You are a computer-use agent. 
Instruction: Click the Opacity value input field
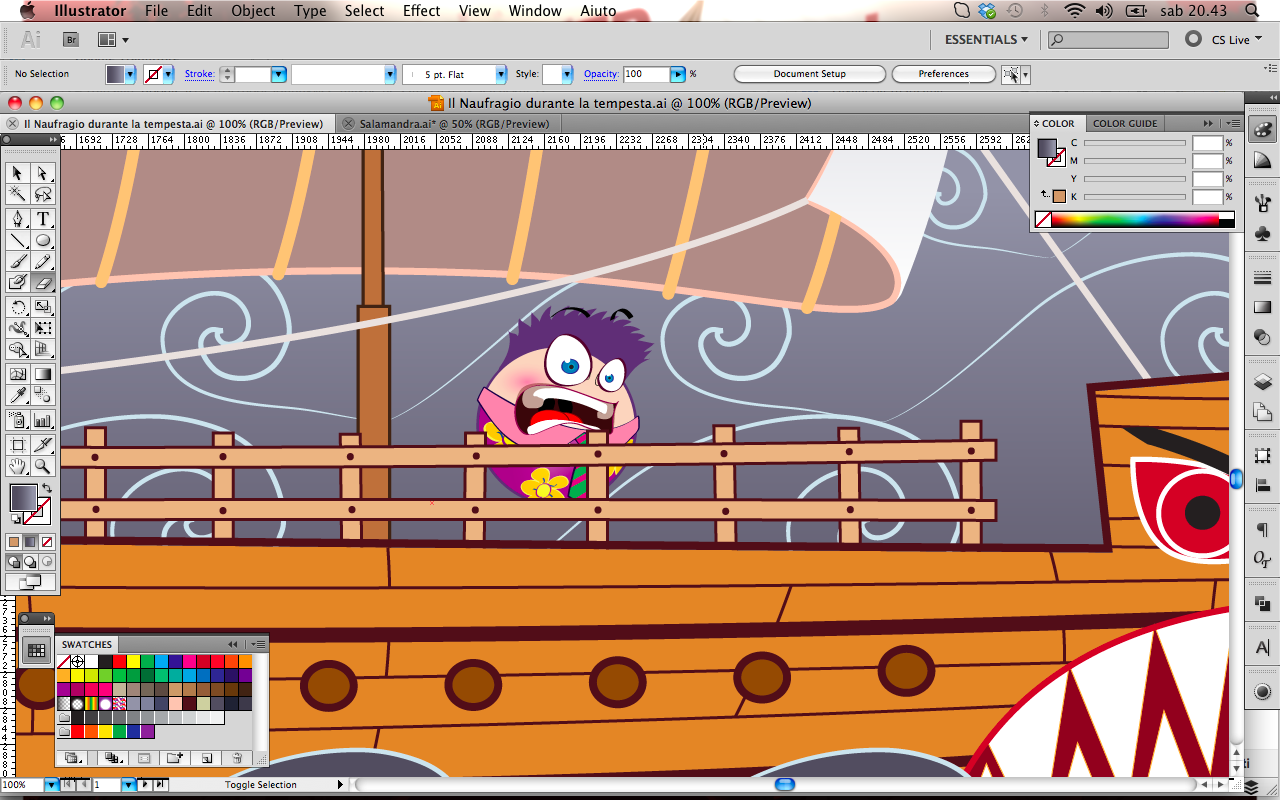tap(646, 74)
